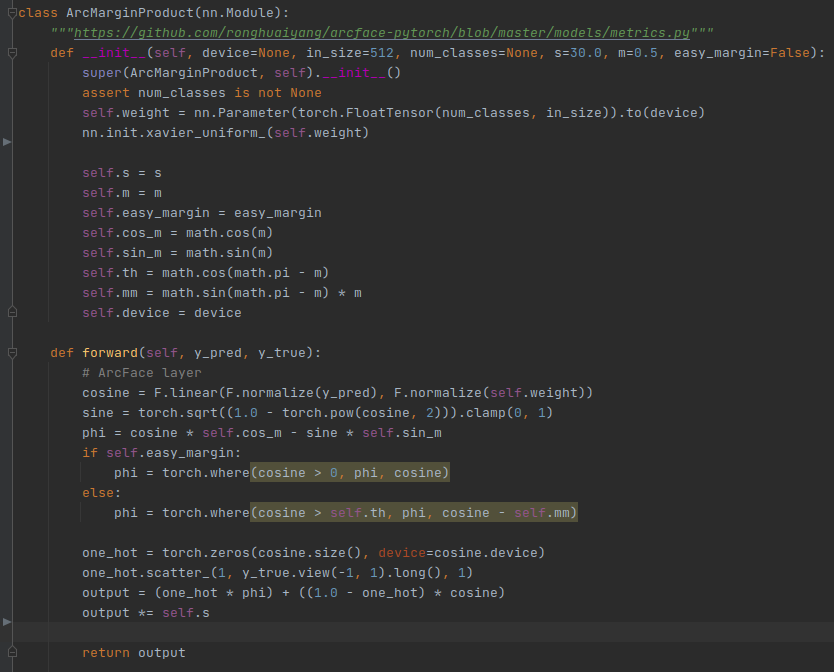Click the fold boundary marker below self.device line
This screenshot has height=672, width=834.
[10, 312]
